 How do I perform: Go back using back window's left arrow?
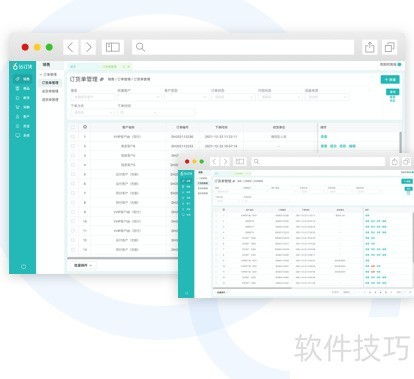pos(71,47)
